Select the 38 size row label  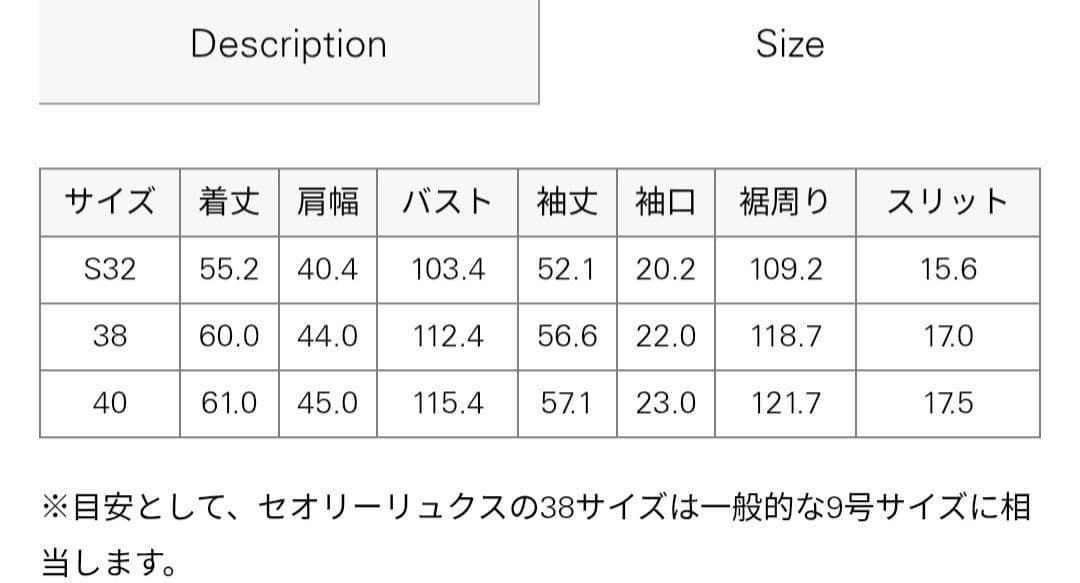tap(110, 336)
